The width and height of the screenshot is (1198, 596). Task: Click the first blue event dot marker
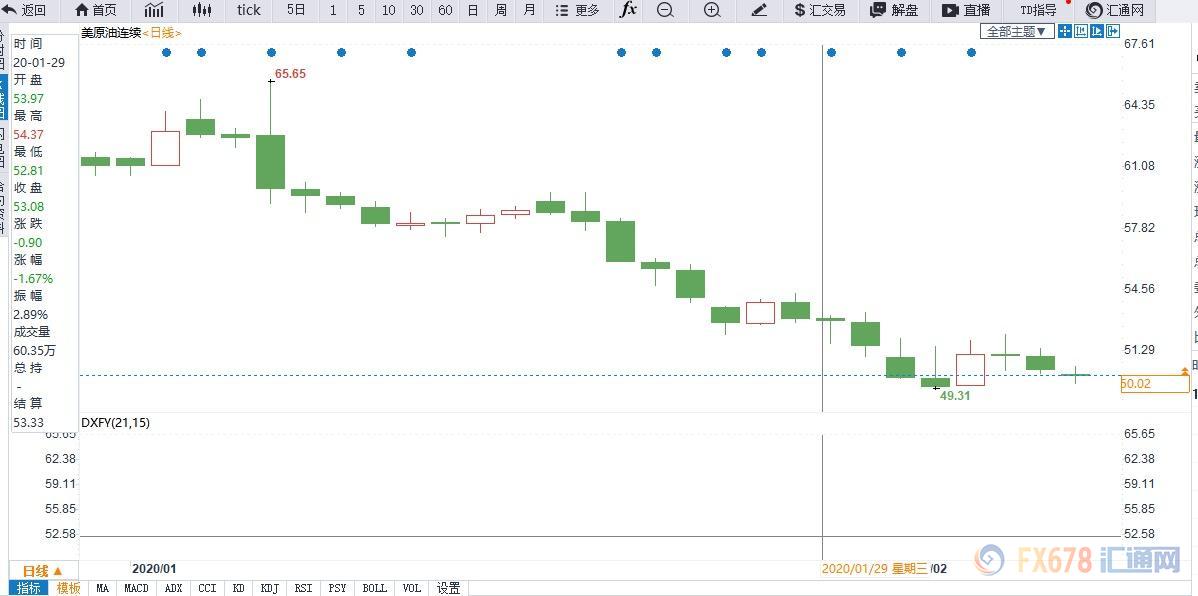(166, 52)
